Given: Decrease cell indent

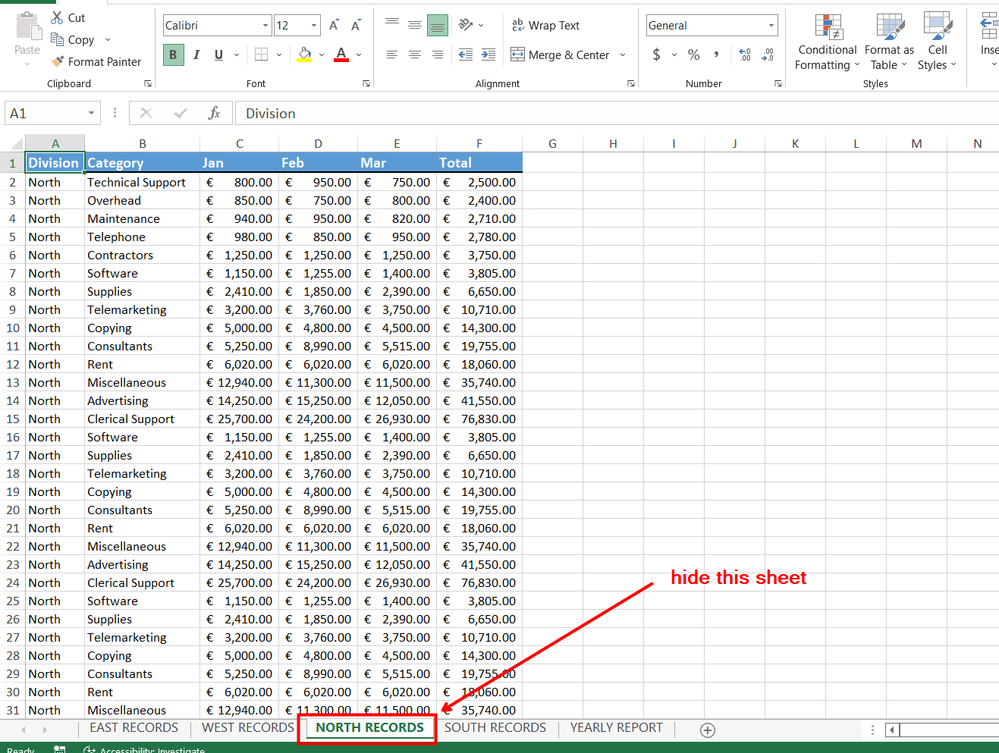Looking at the screenshot, I should tap(466, 55).
